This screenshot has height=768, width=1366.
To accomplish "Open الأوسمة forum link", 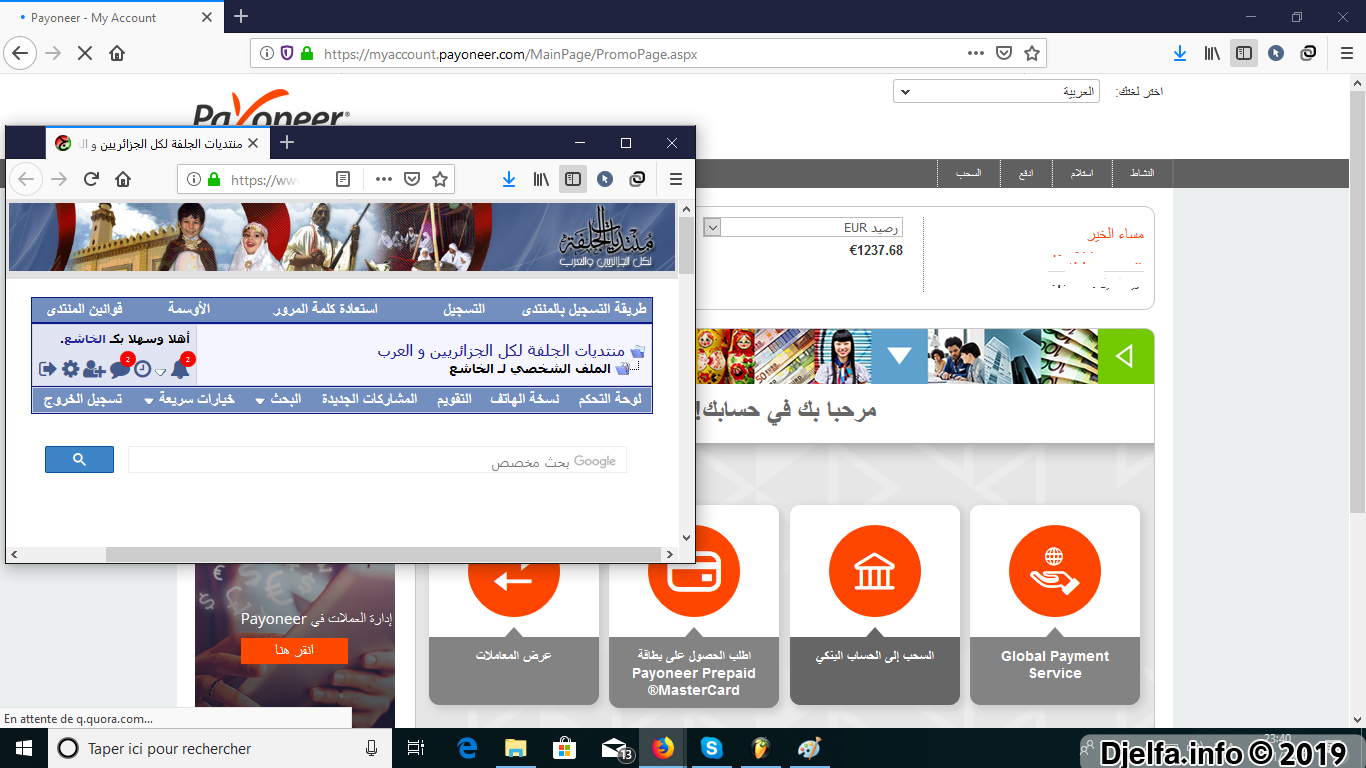I will [x=189, y=309].
